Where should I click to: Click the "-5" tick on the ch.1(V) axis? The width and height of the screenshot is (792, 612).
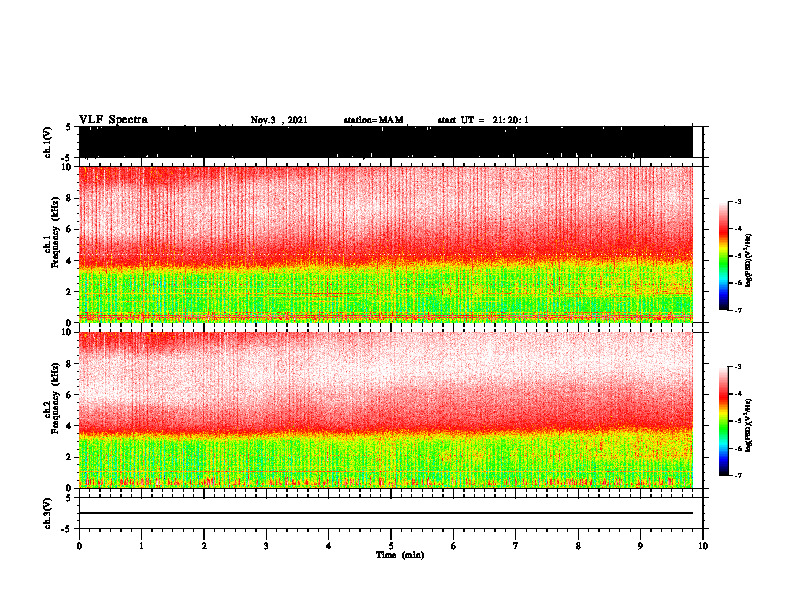point(67,158)
